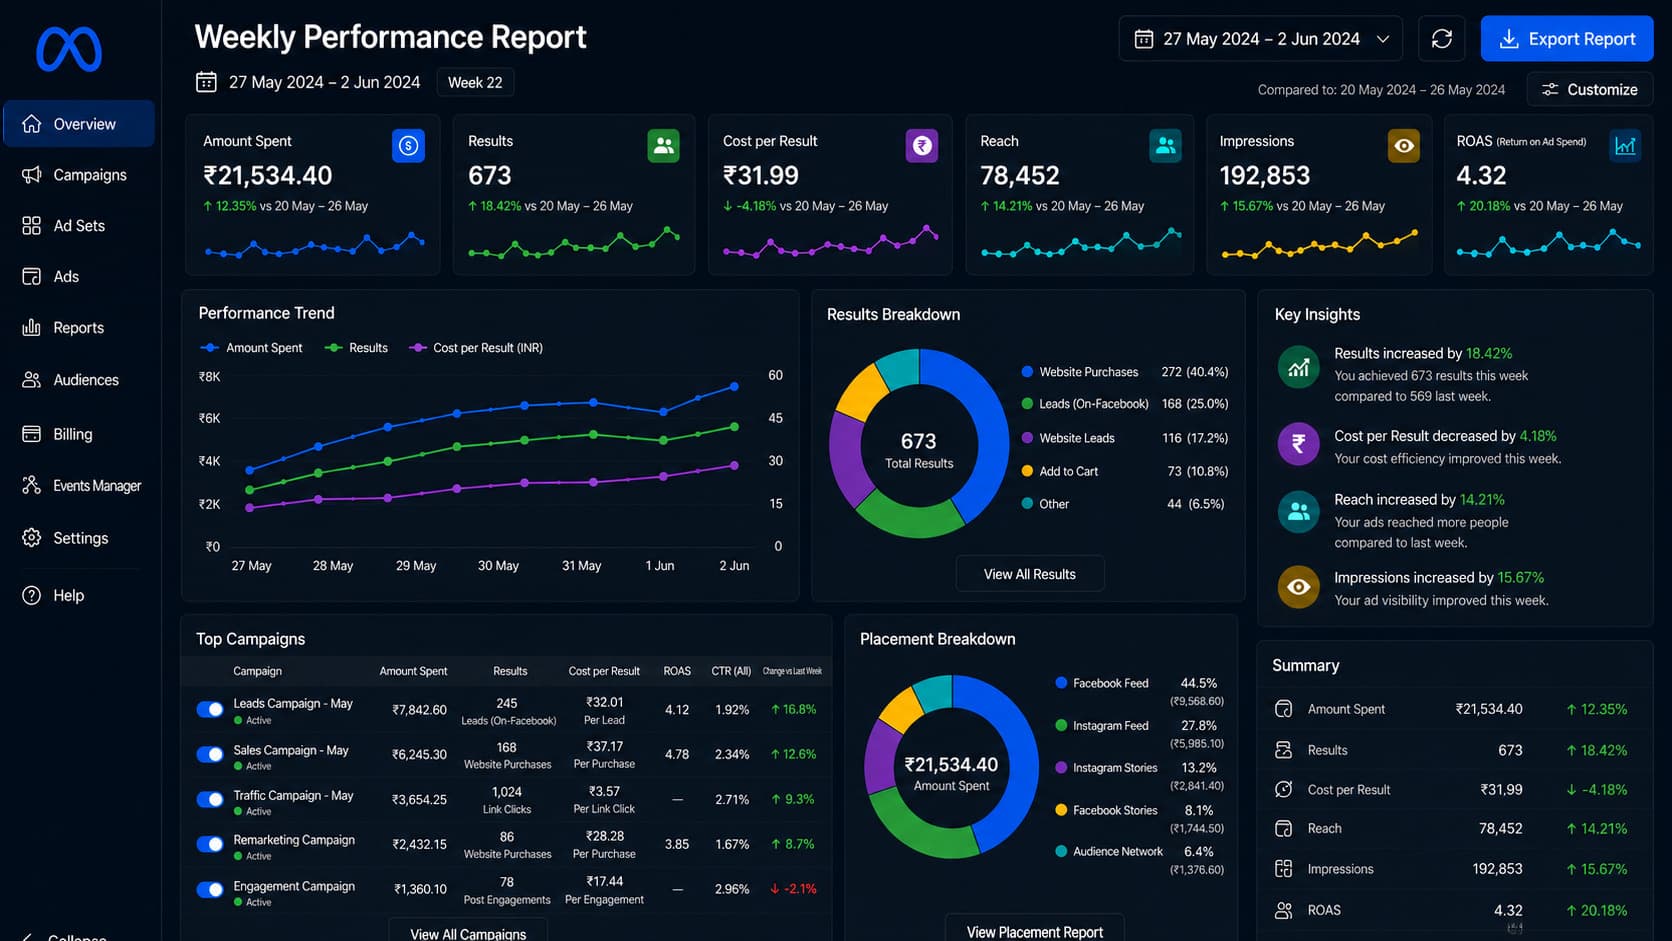
Task: Click the Amount Spent column header
Action: [x=413, y=671]
